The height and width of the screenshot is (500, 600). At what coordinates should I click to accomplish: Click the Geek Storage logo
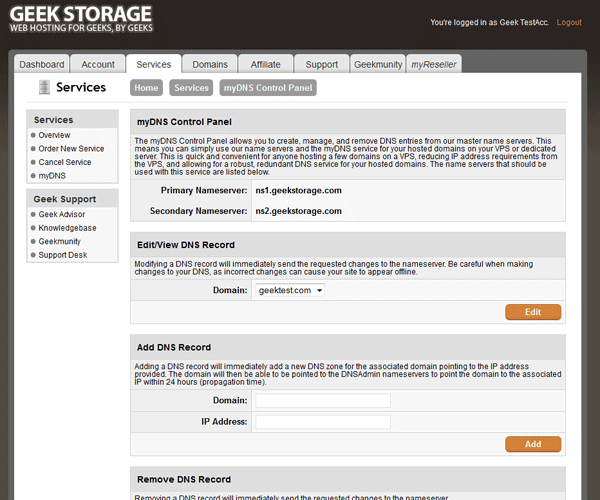tap(81, 18)
